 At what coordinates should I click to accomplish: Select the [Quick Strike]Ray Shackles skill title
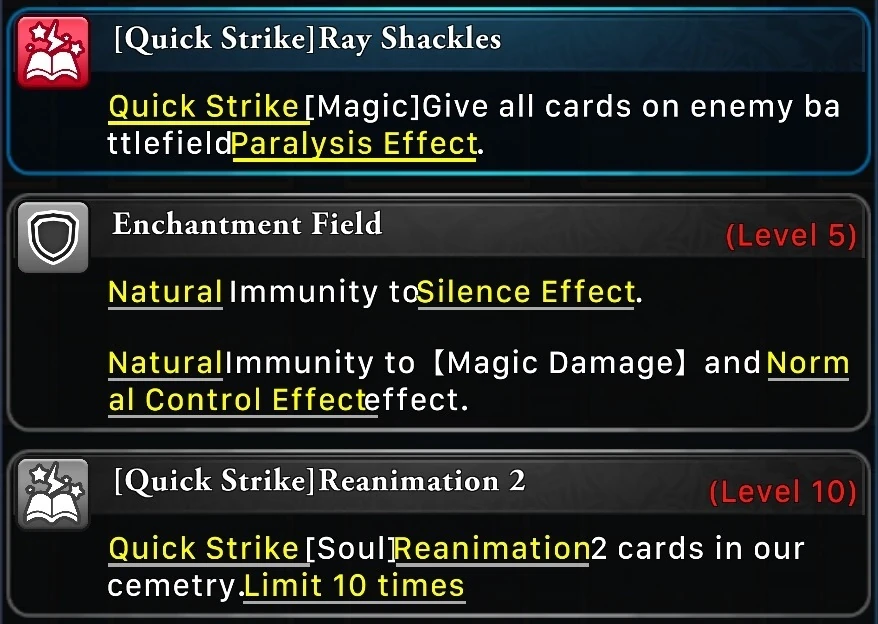307,39
